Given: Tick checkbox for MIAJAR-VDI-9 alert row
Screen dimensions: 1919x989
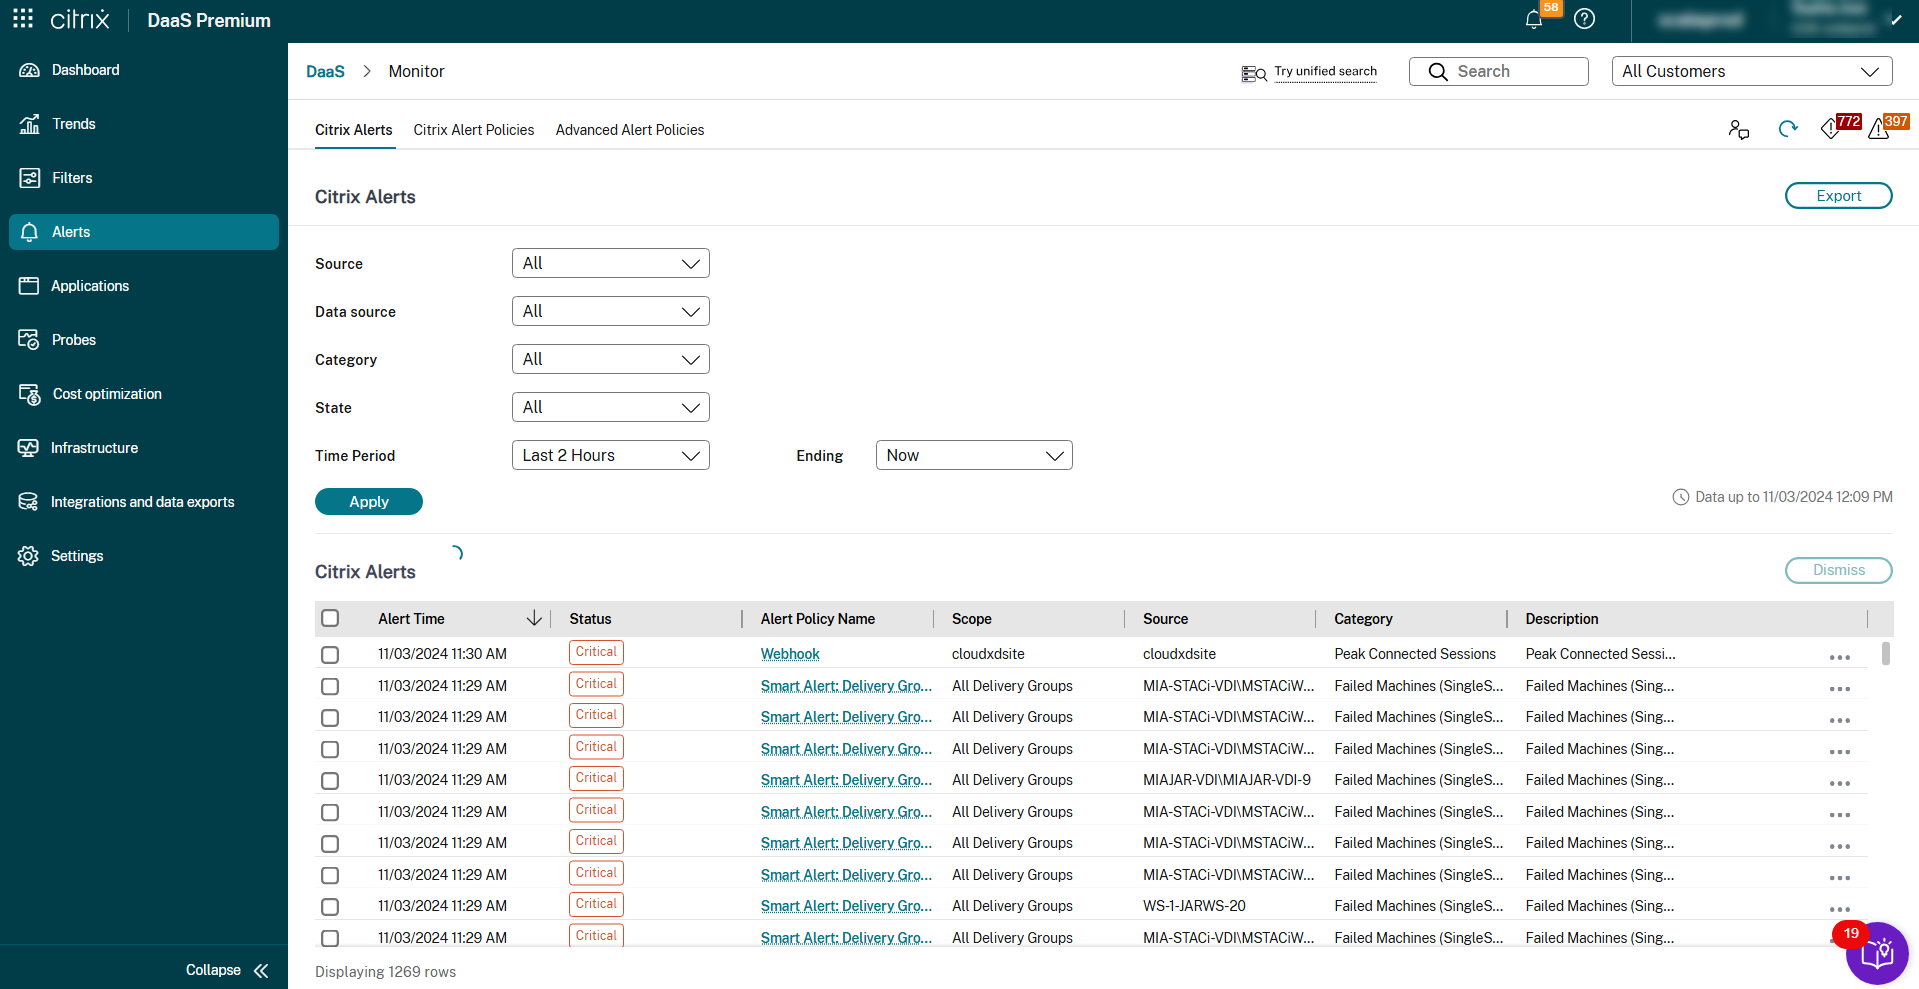Looking at the screenshot, I should click(330, 780).
